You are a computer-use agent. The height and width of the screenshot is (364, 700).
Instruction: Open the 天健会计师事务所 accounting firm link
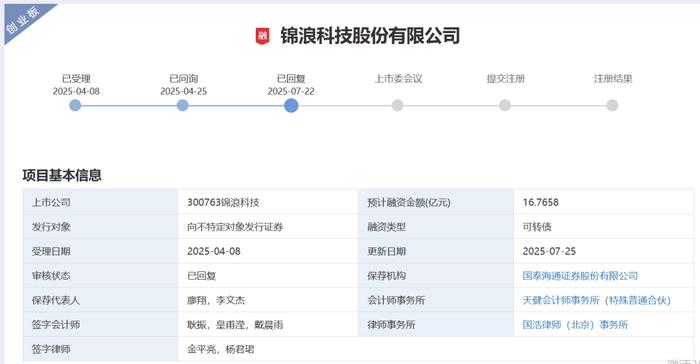[x=596, y=301]
